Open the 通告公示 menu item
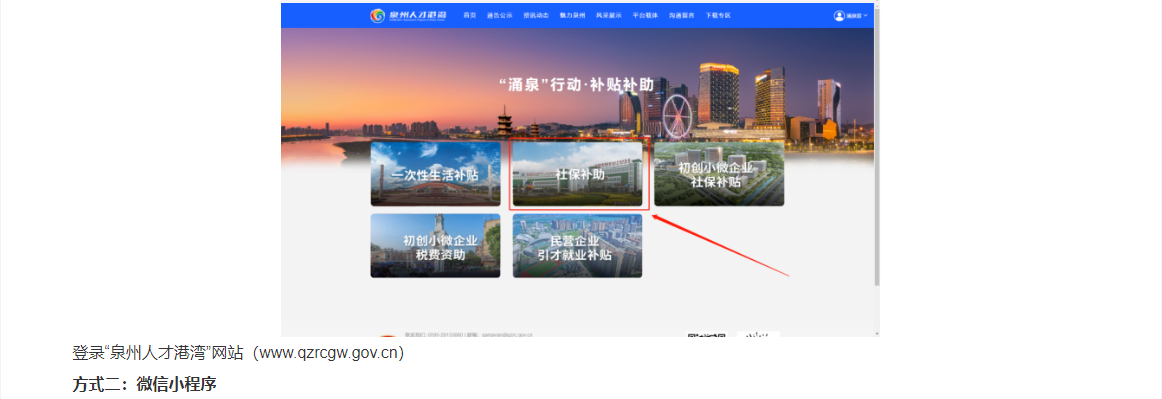This screenshot has width=1162, height=399. click(499, 16)
